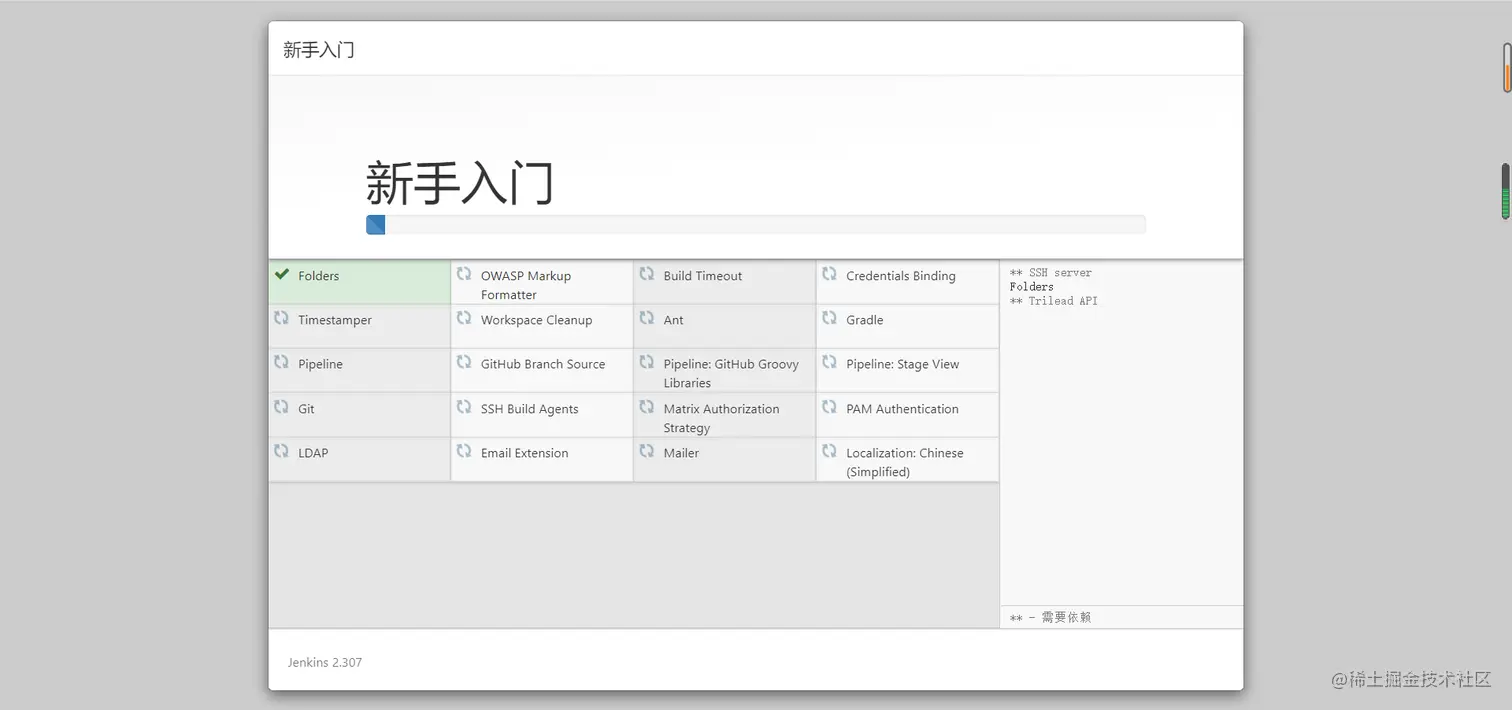
Task: Click the pending spinner icon beside Gradle
Action: click(829, 318)
